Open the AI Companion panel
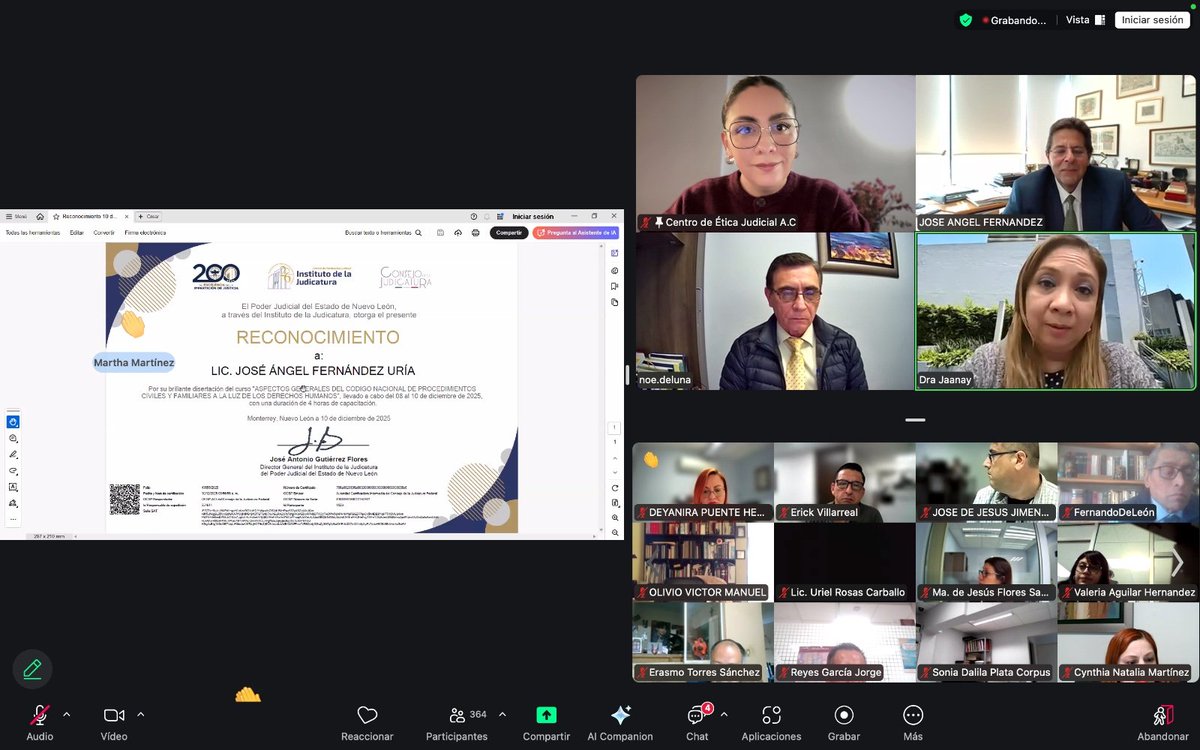The image size is (1200, 750). tap(620, 721)
